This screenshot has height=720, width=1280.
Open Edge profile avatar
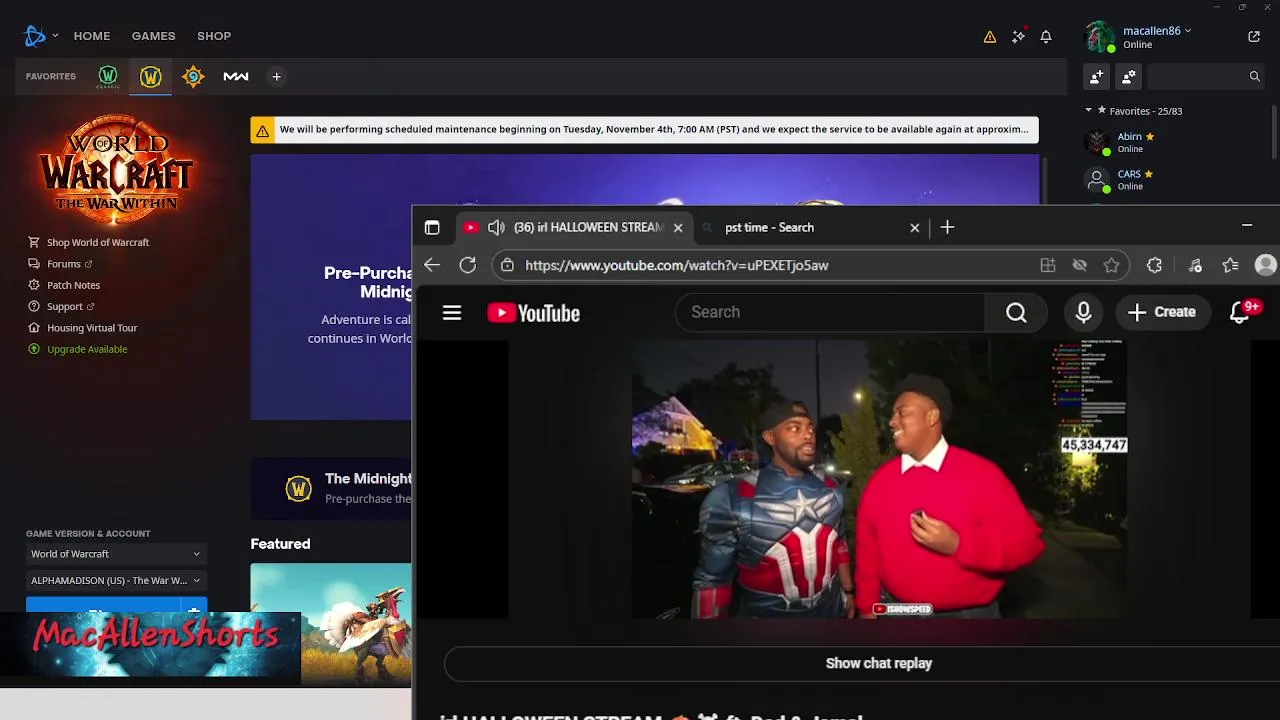coord(1266,265)
